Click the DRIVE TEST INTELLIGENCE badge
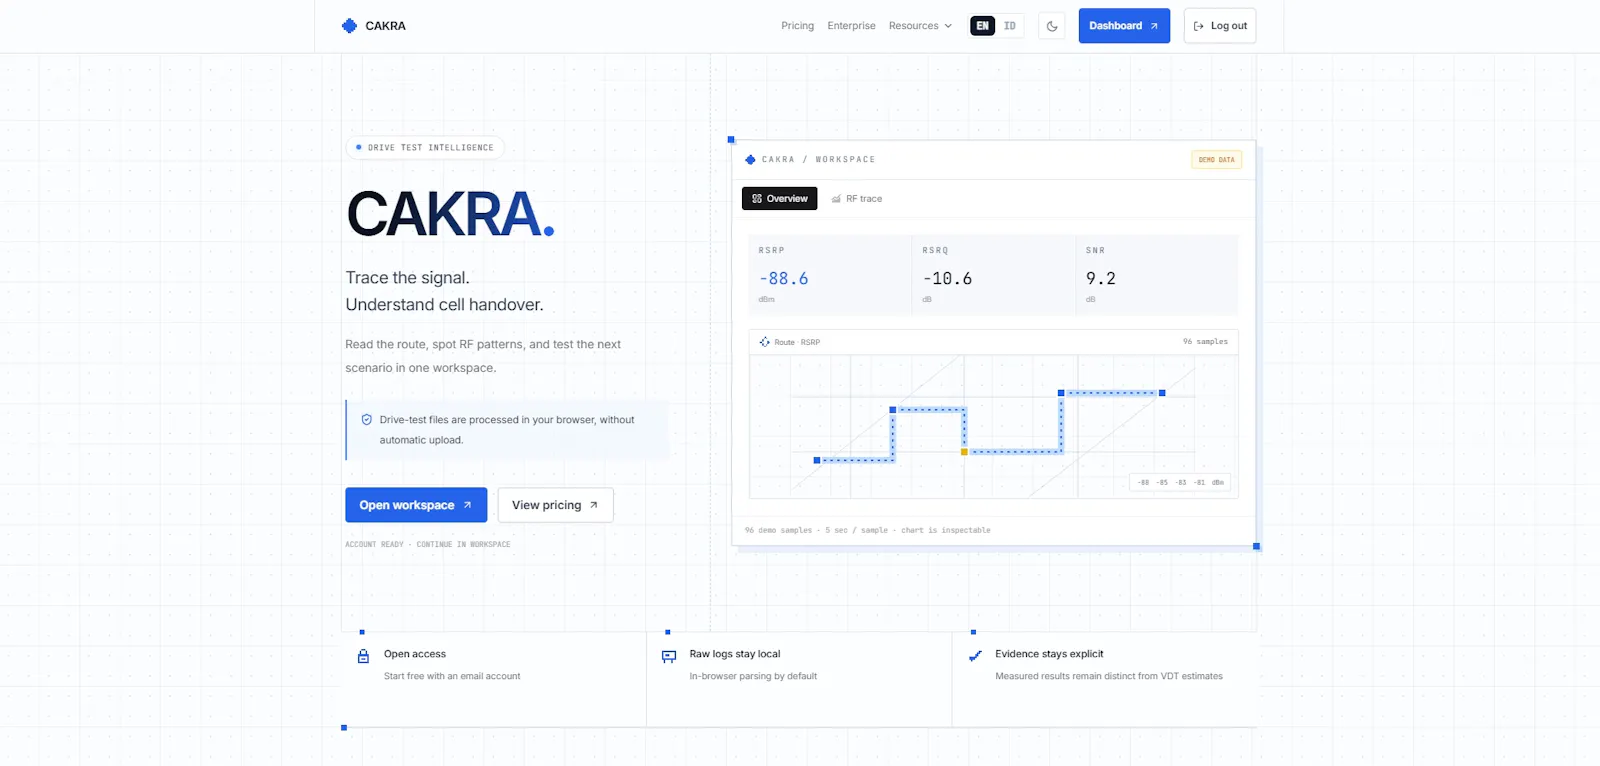This screenshot has width=1600, height=766. 425,148
